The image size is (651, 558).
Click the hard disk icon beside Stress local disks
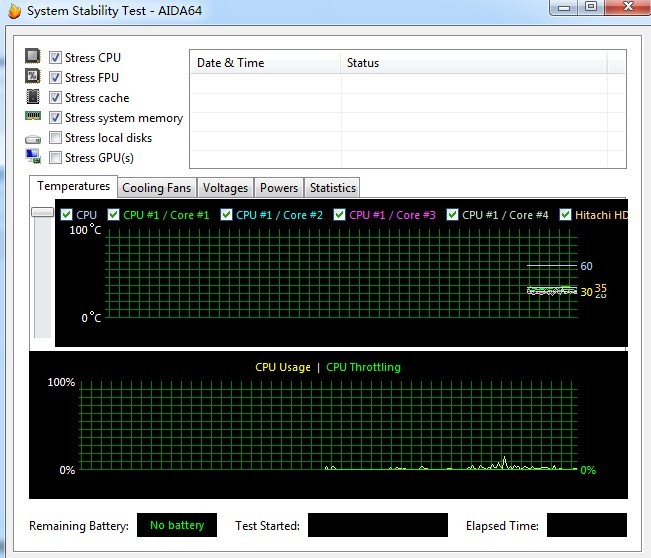(x=33, y=139)
